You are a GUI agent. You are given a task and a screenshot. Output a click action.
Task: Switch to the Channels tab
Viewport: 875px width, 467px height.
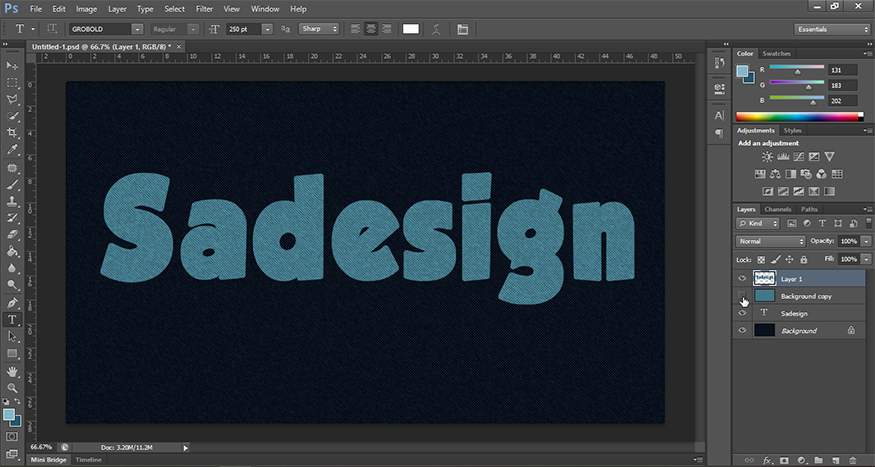pyautogui.click(x=778, y=209)
